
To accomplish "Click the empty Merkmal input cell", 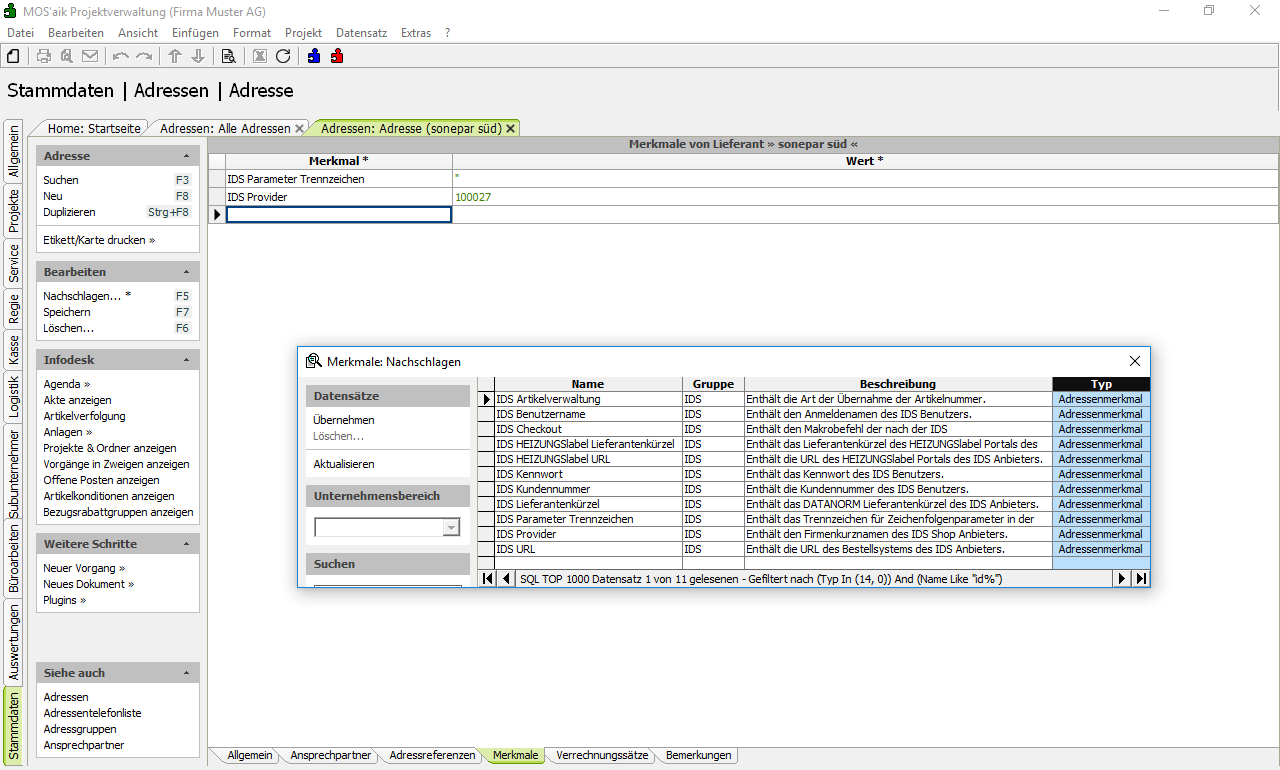I will point(339,215).
